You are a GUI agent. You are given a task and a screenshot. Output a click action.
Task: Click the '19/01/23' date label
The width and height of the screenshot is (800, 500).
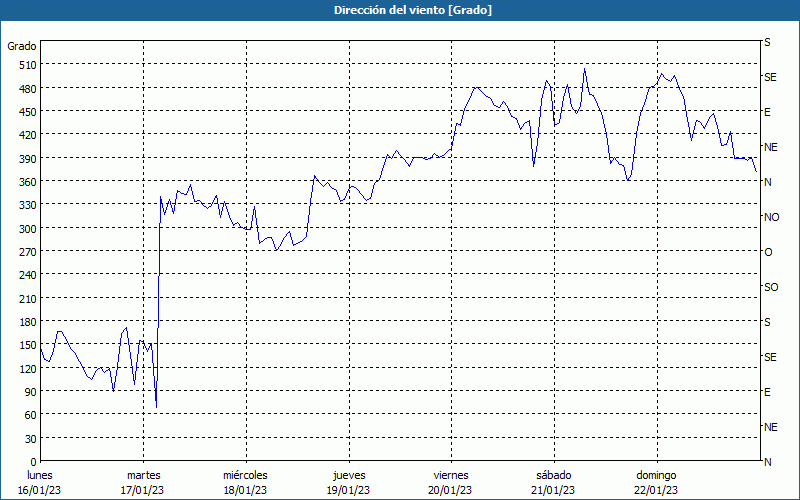point(348,490)
